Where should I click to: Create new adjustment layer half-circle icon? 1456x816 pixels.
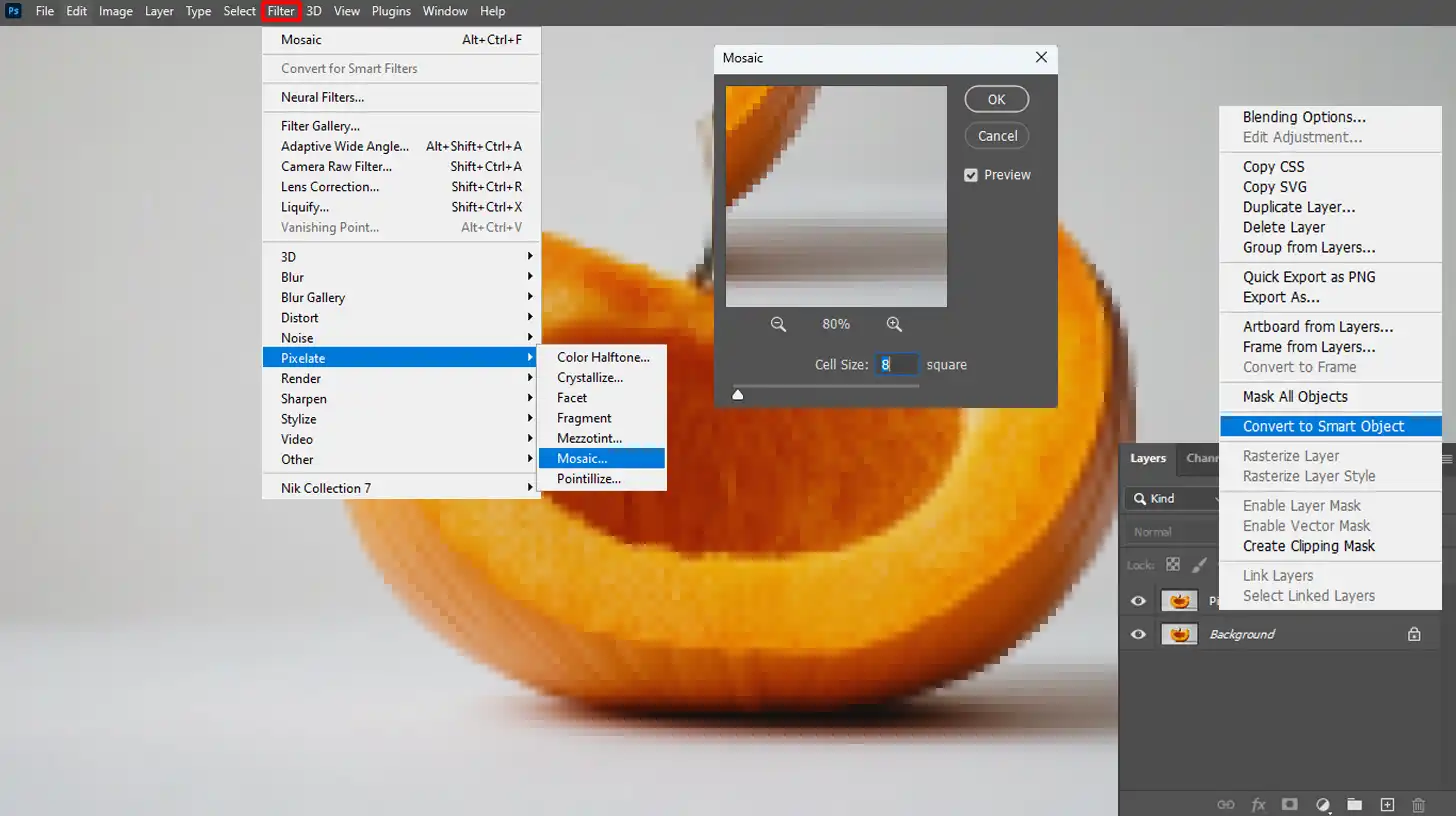(1323, 804)
